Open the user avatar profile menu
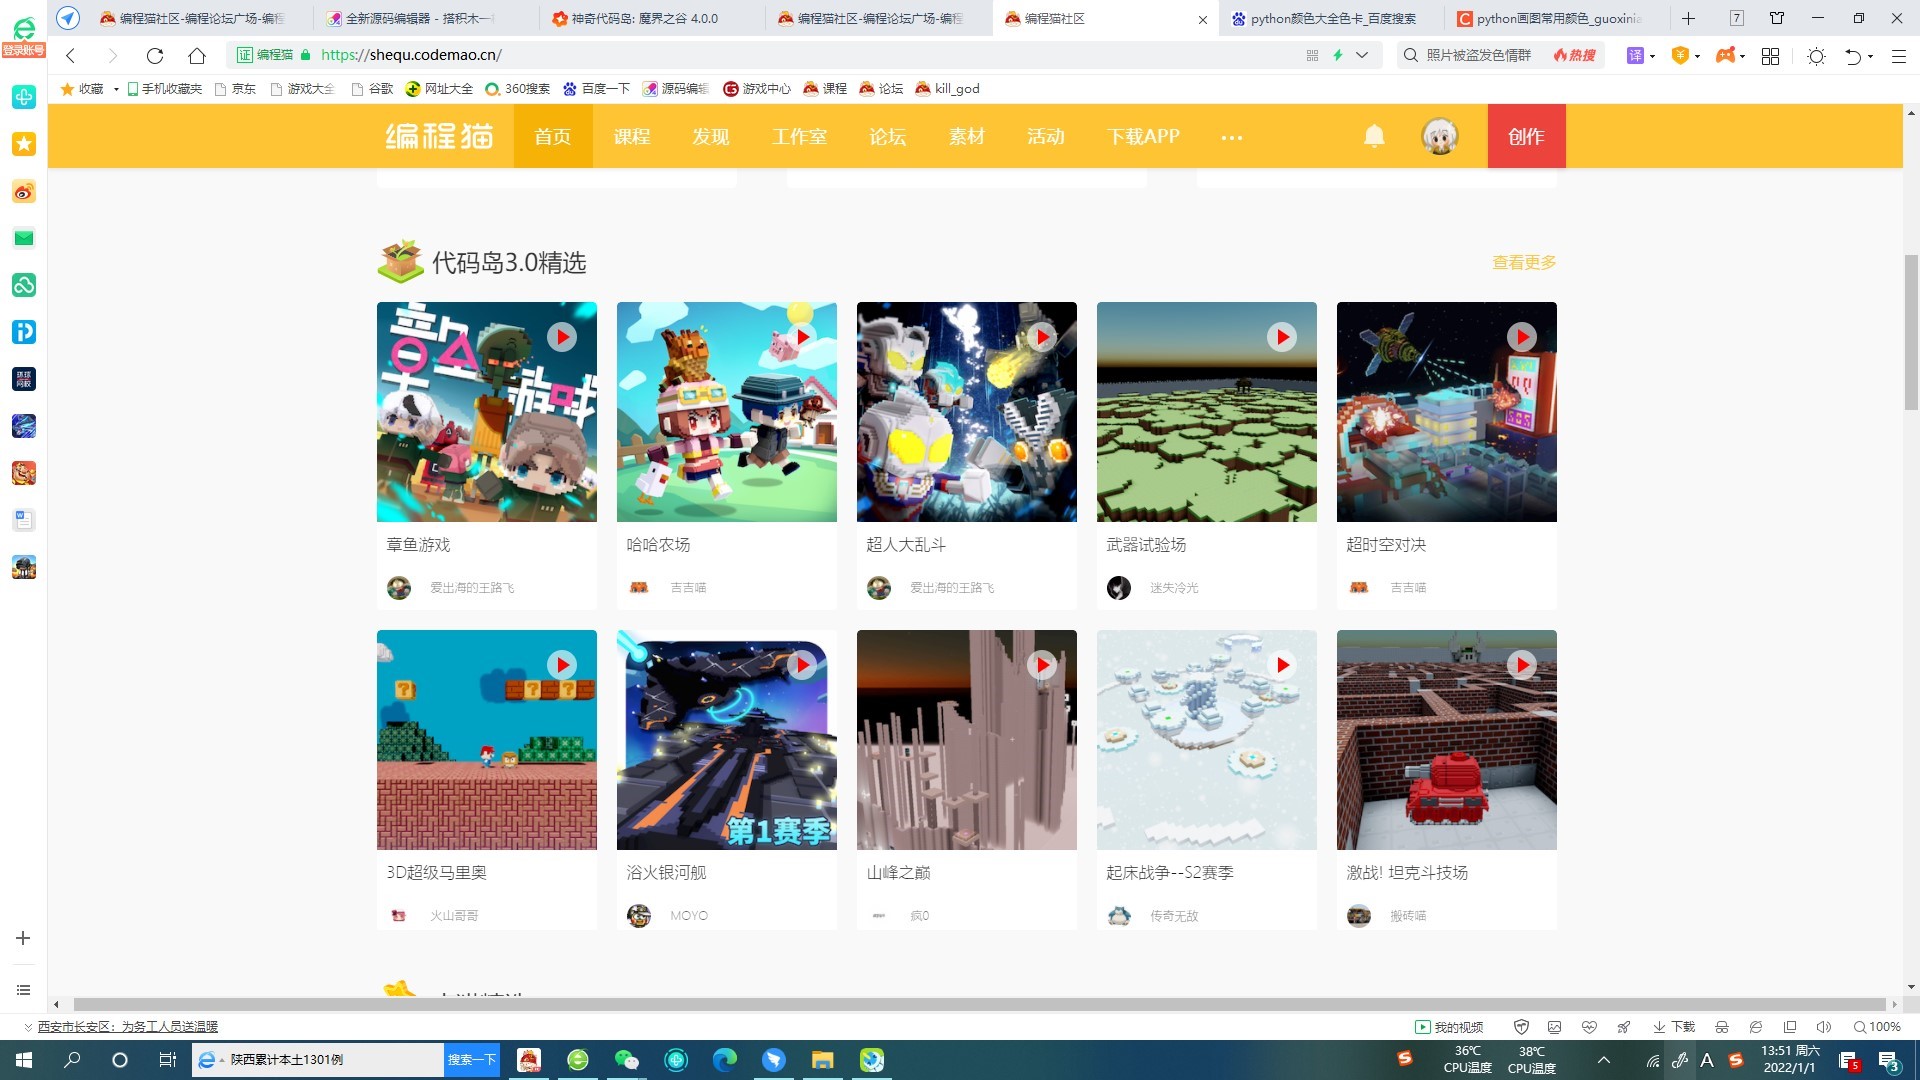This screenshot has height=1080, width=1920. [1440, 136]
